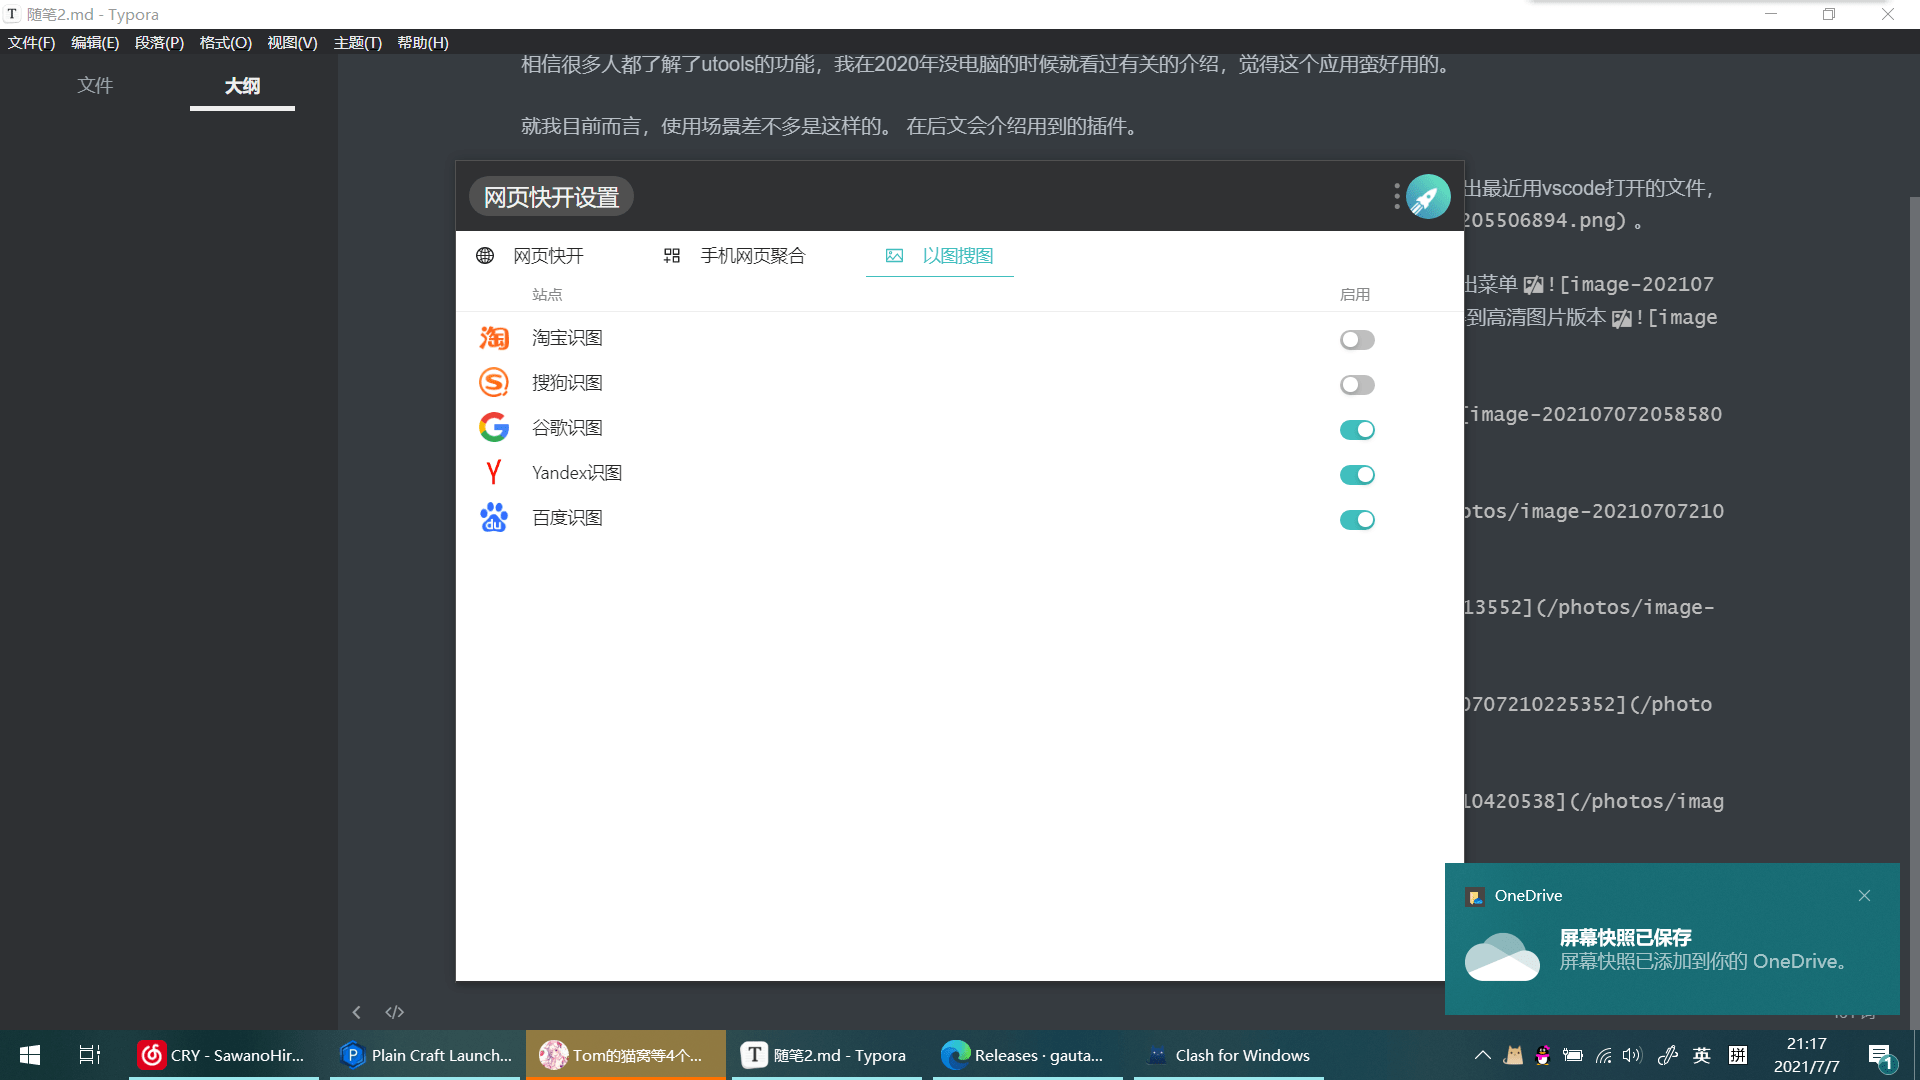Click the Taobao logo icon
The width and height of the screenshot is (1920, 1080).
[x=494, y=338]
